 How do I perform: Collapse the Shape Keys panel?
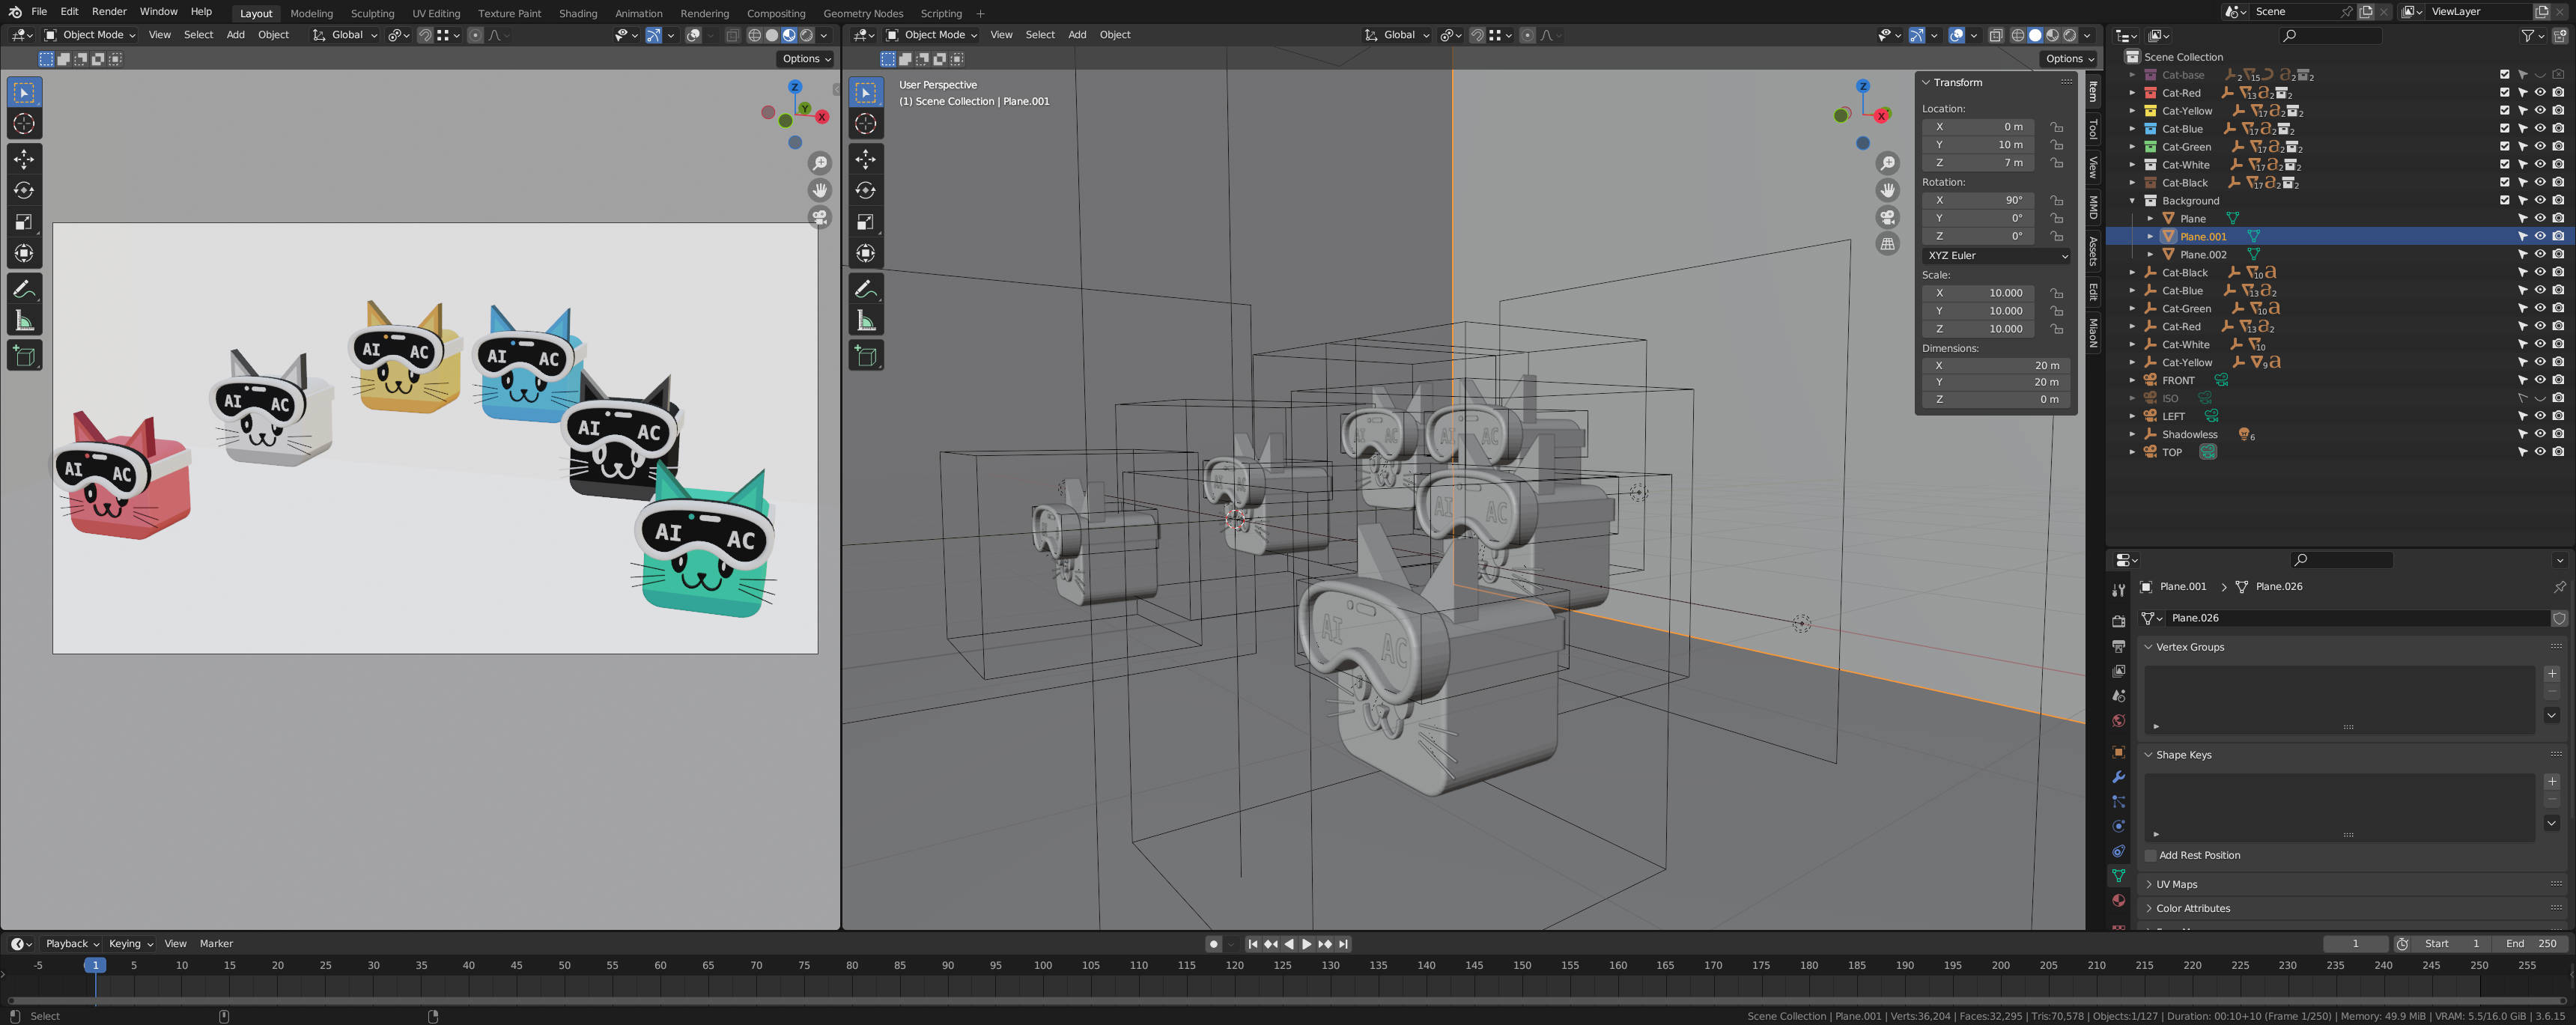[2181, 754]
